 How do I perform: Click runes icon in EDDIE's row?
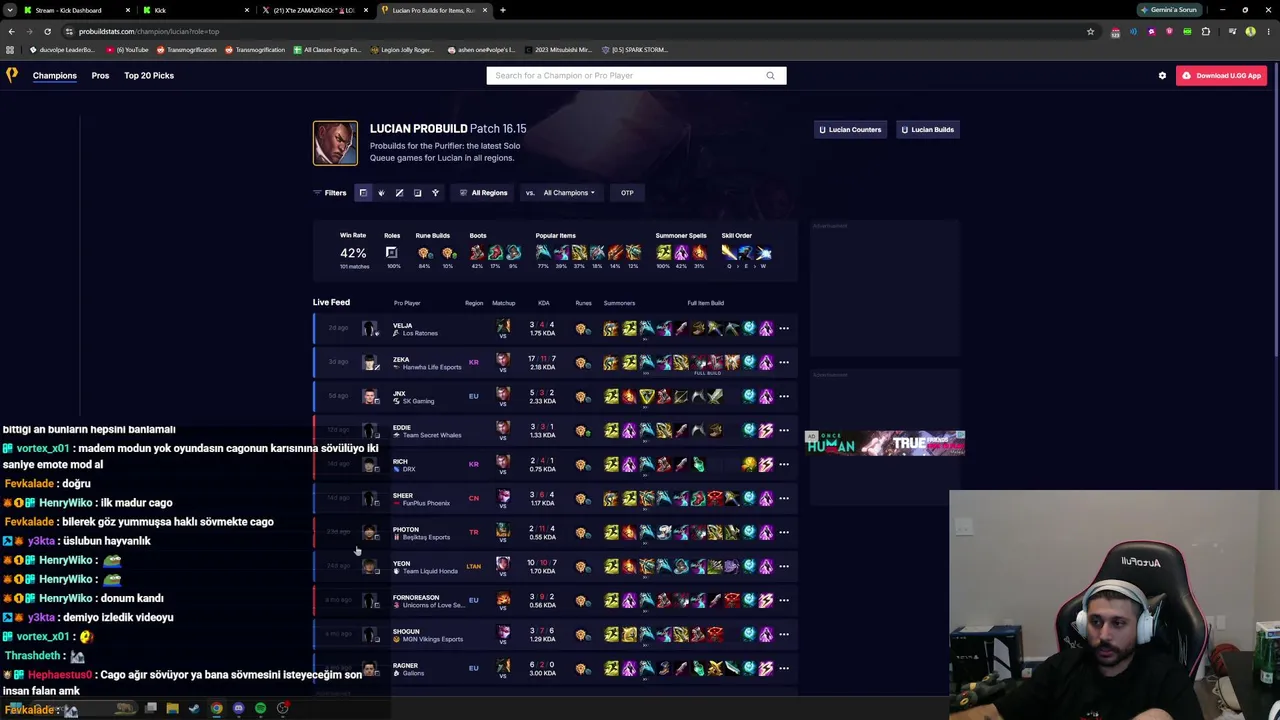point(582,430)
